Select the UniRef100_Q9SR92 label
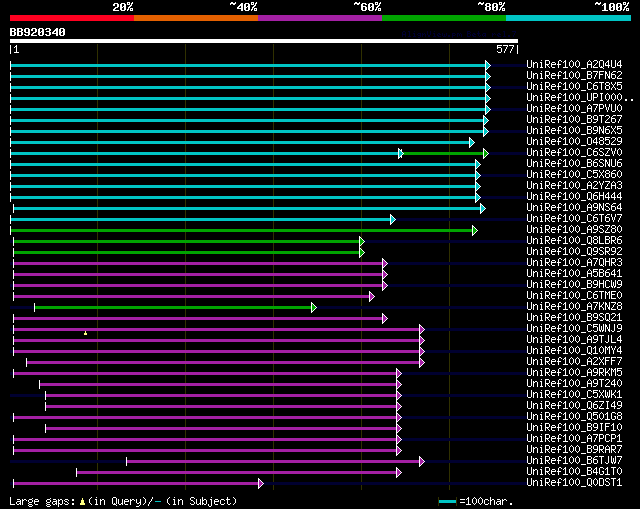This screenshot has width=640, height=509. (x=574, y=252)
